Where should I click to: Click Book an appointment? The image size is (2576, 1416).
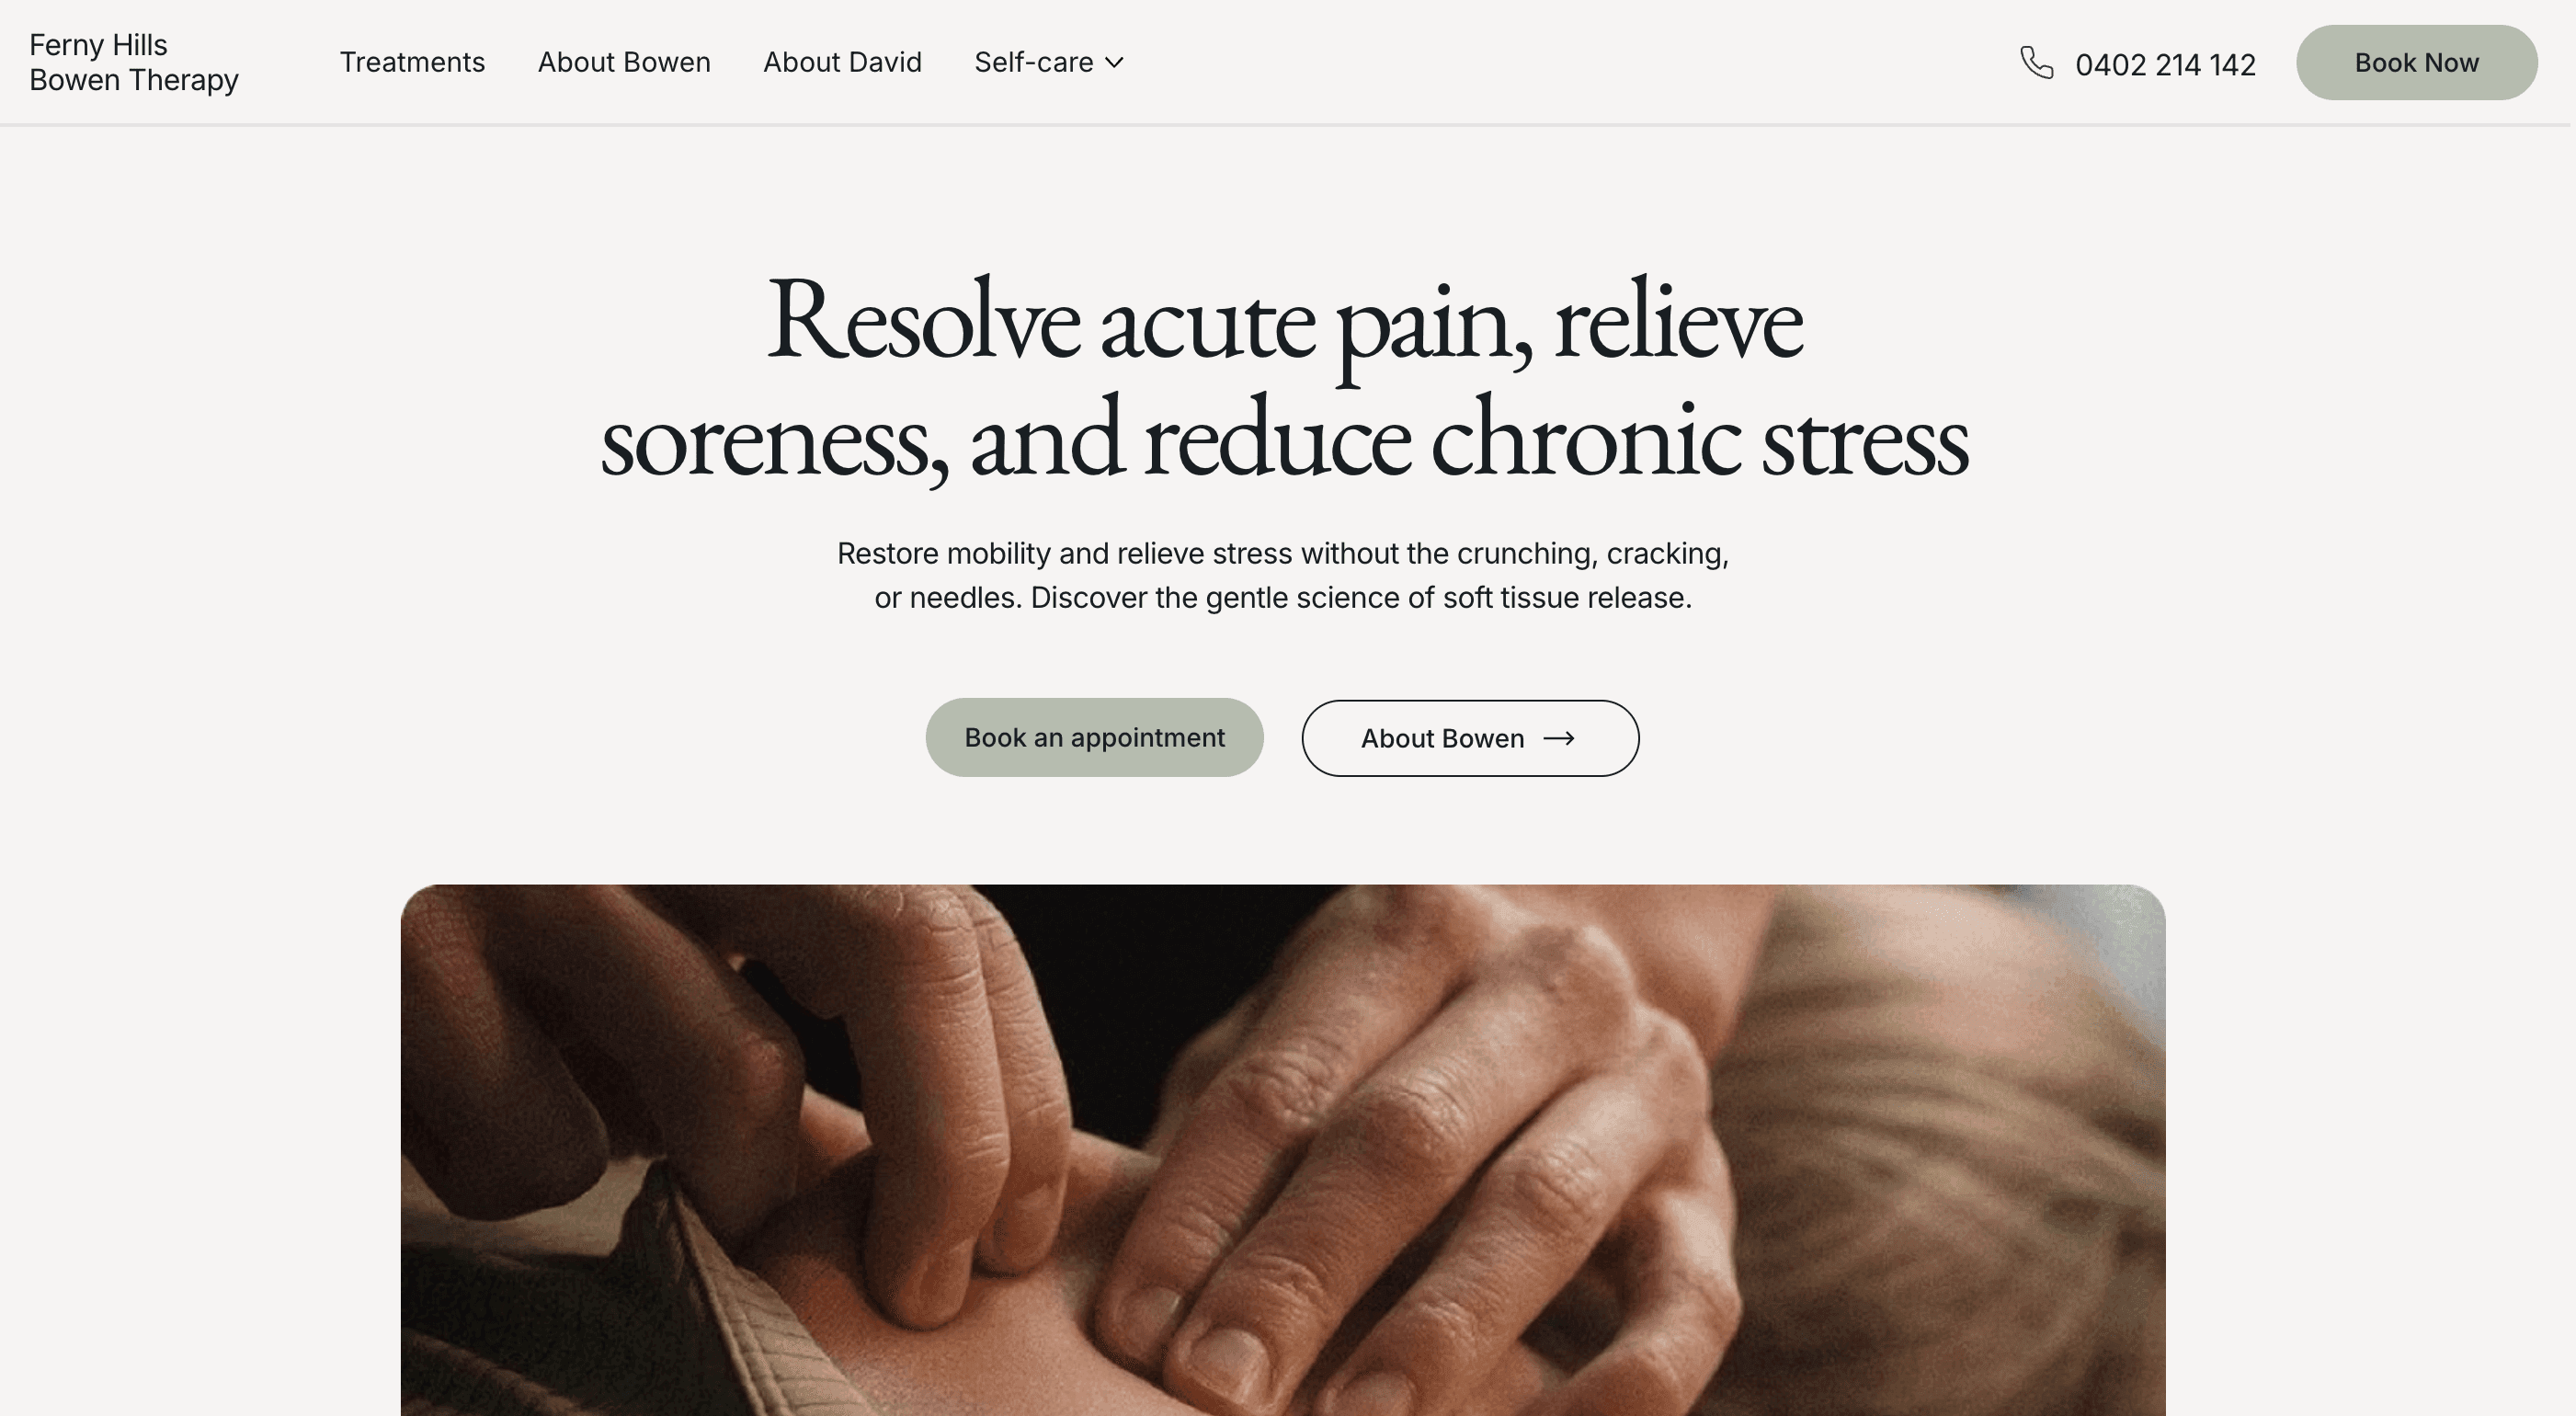coord(1094,737)
